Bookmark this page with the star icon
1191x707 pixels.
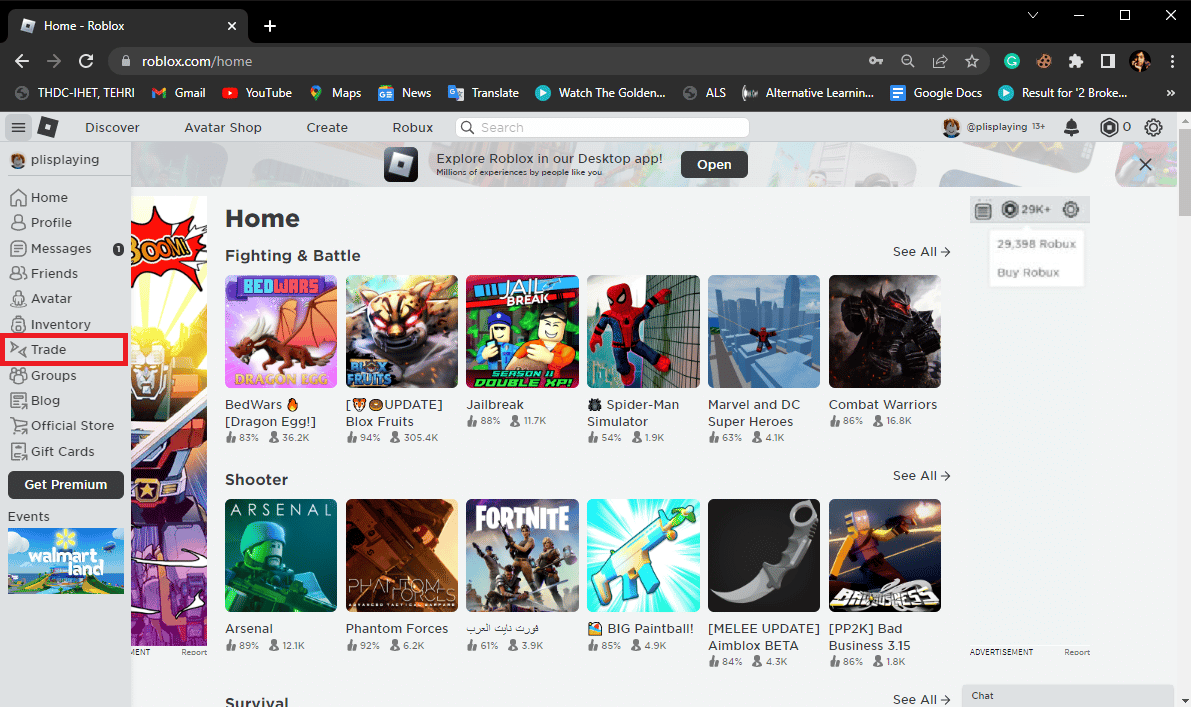[x=971, y=61]
